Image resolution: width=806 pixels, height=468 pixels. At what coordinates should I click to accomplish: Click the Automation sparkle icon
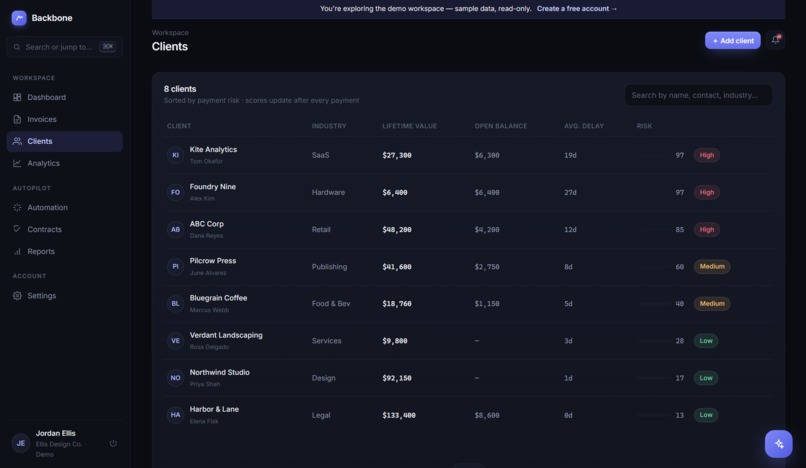(x=17, y=207)
